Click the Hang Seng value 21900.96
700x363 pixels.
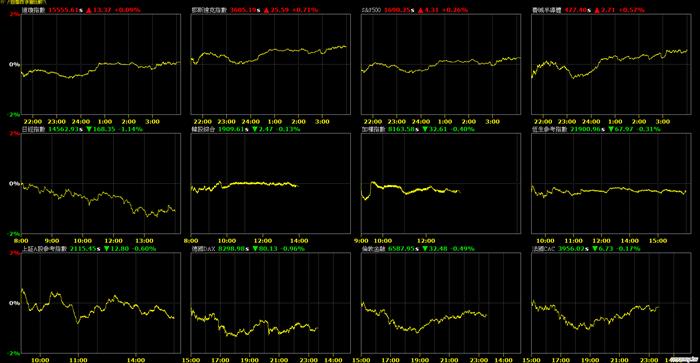coord(585,129)
